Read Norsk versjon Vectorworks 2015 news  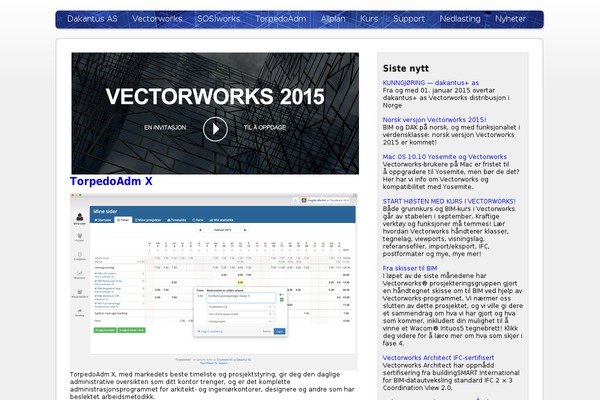(434, 120)
